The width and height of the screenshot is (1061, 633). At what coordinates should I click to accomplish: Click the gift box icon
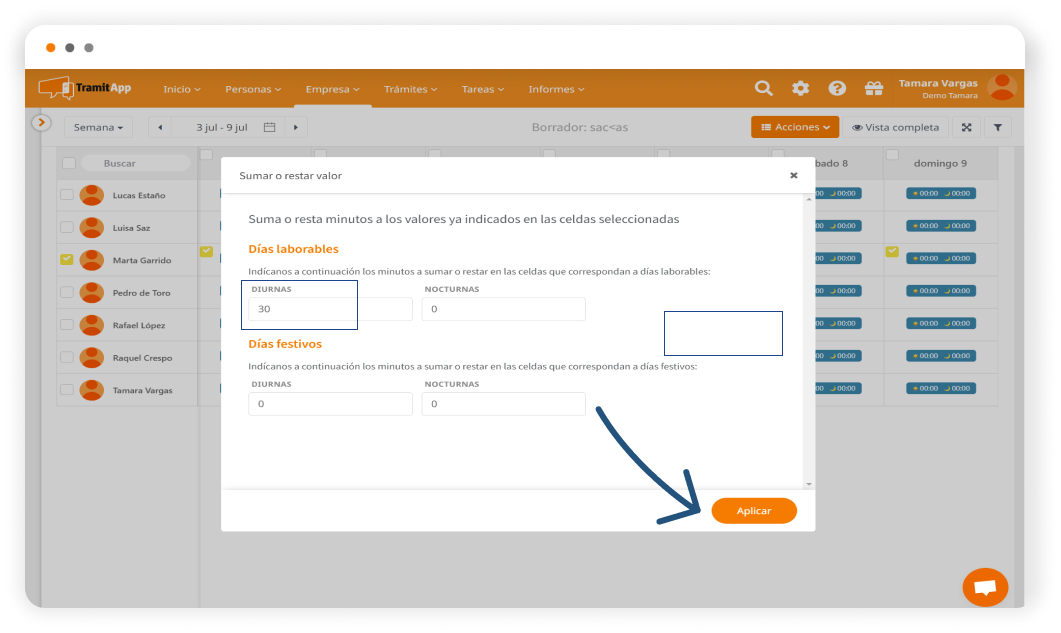(874, 88)
